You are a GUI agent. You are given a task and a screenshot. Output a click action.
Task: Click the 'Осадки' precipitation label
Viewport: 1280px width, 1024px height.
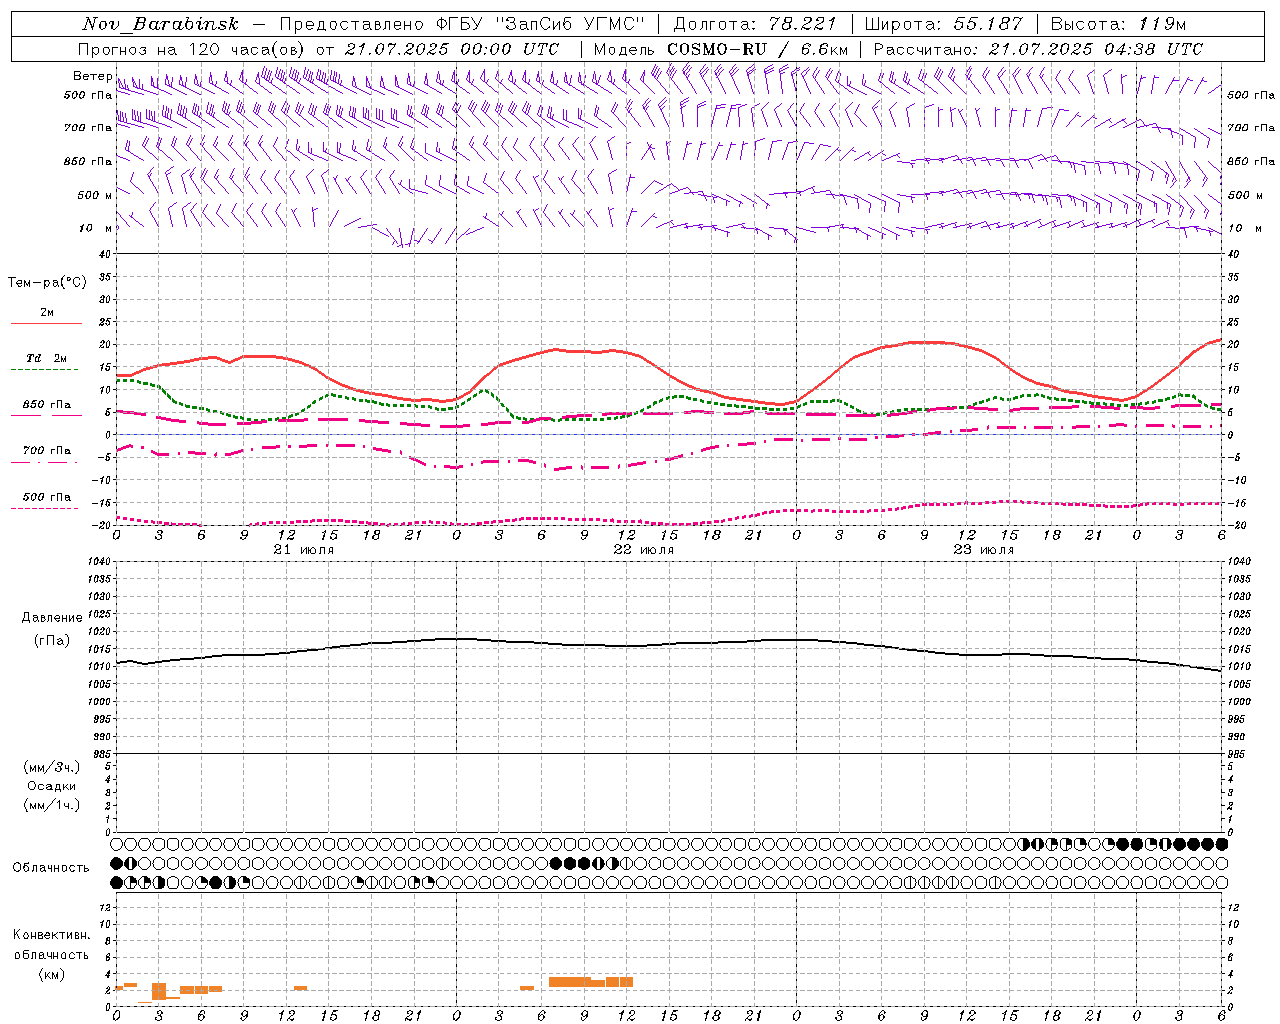click(52, 786)
